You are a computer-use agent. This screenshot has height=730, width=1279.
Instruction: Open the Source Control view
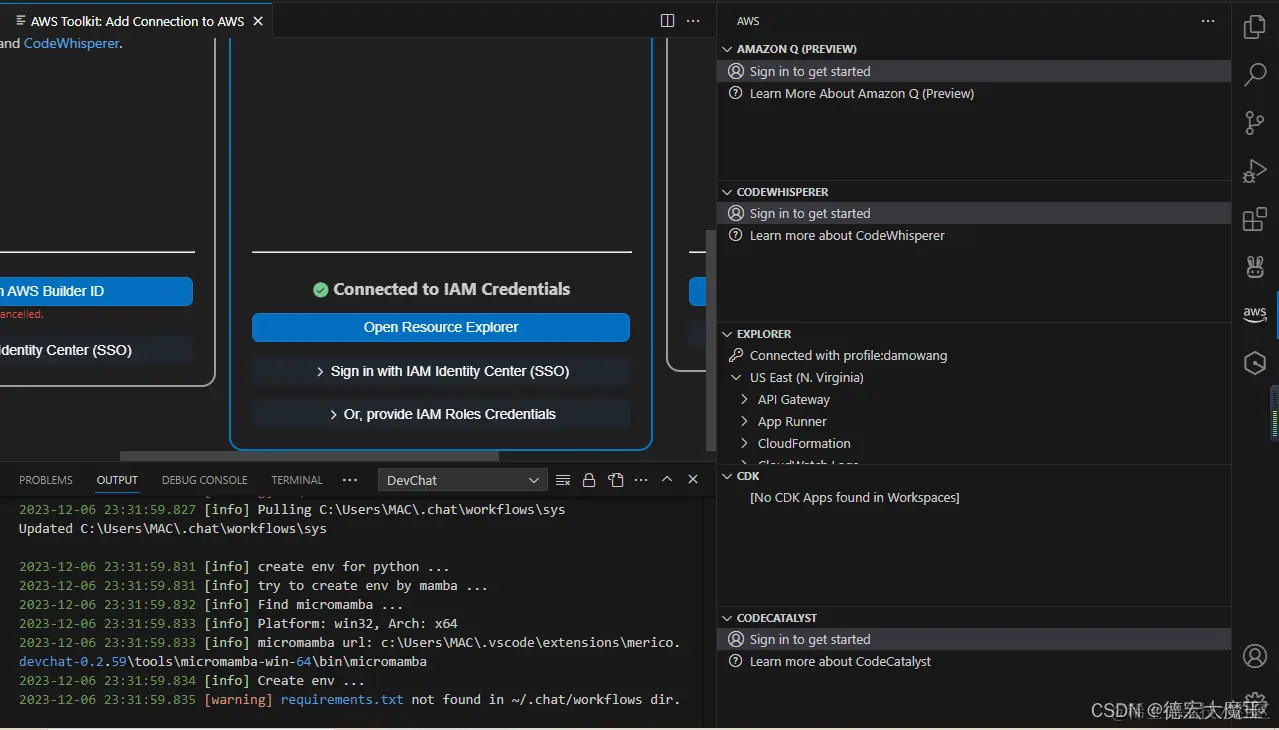point(1255,122)
